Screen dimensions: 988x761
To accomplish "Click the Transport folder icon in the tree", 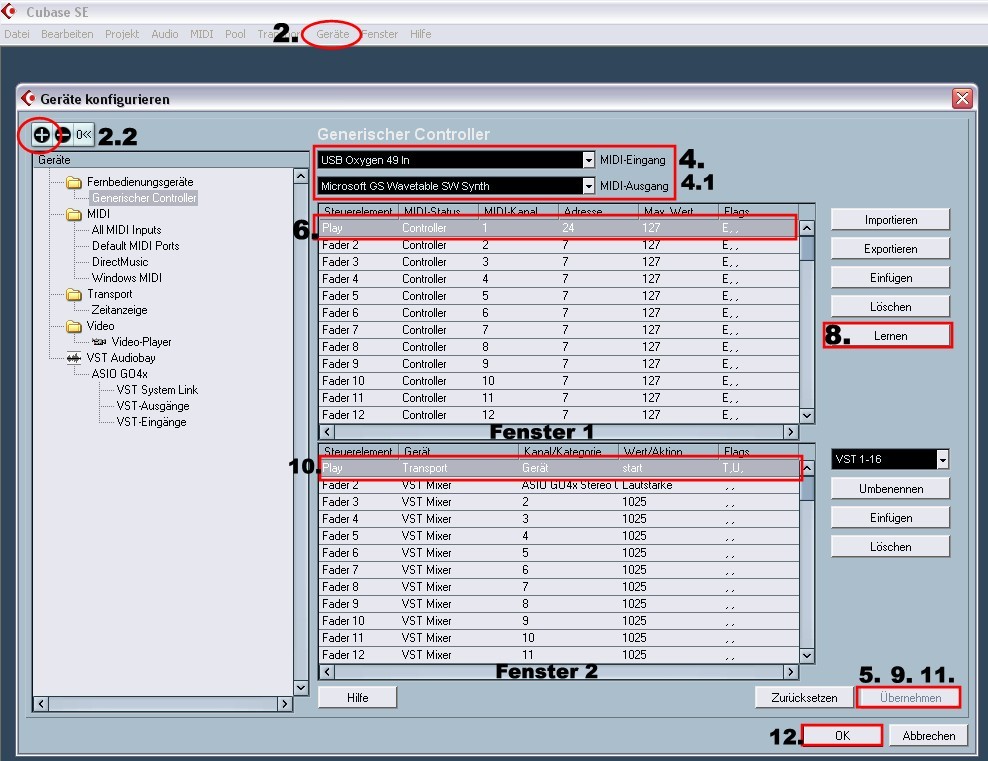I will [x=74, y=294].
